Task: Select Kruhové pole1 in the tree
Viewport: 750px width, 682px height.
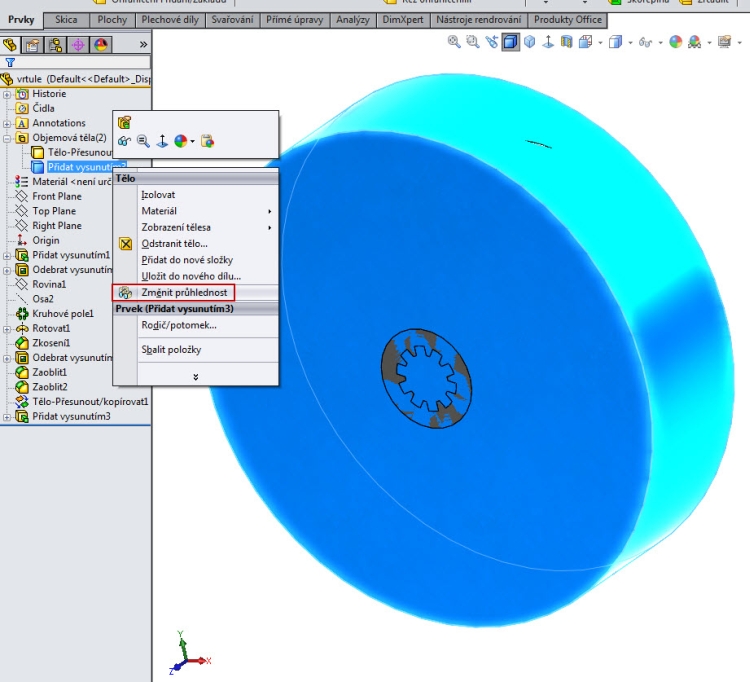Action: tap(63, 314)
